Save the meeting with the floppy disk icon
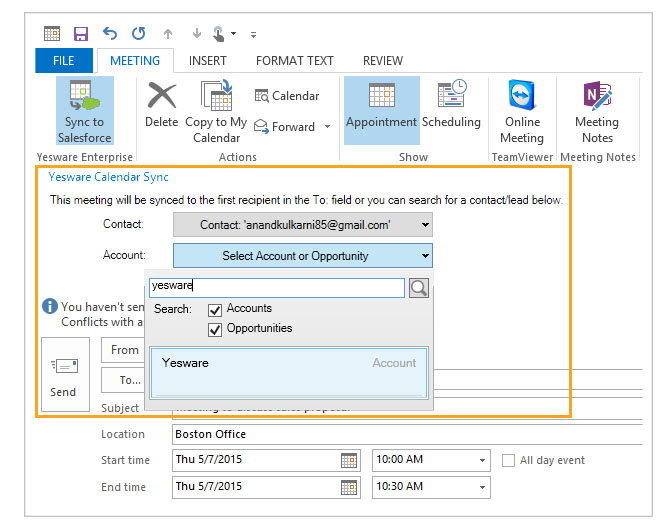Viewport: 668px width, 525px height. [x=81, y=33]
